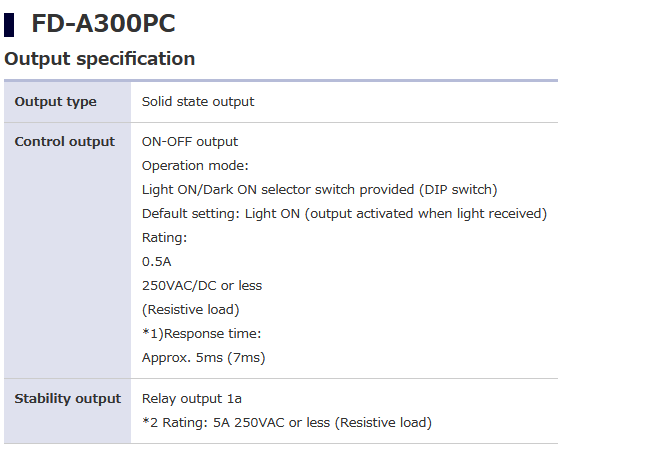Select the Solid state output value
Viewport: 660px width, 454px height.
click(x=198, y=102)
